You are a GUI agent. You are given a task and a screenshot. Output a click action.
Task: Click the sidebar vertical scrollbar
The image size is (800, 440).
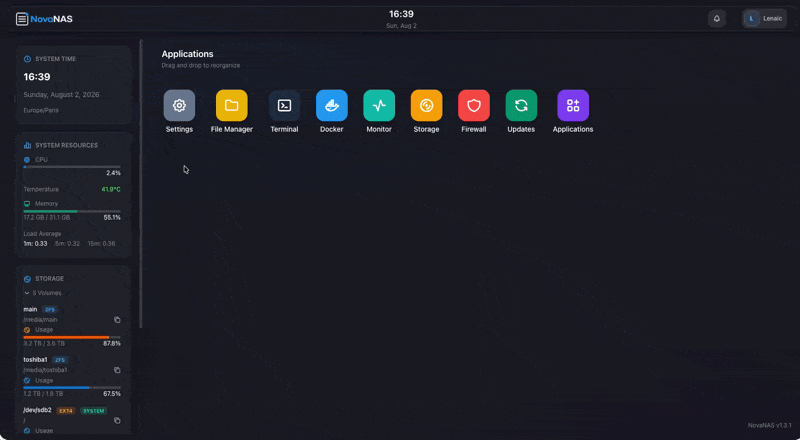tap(141, 184)
